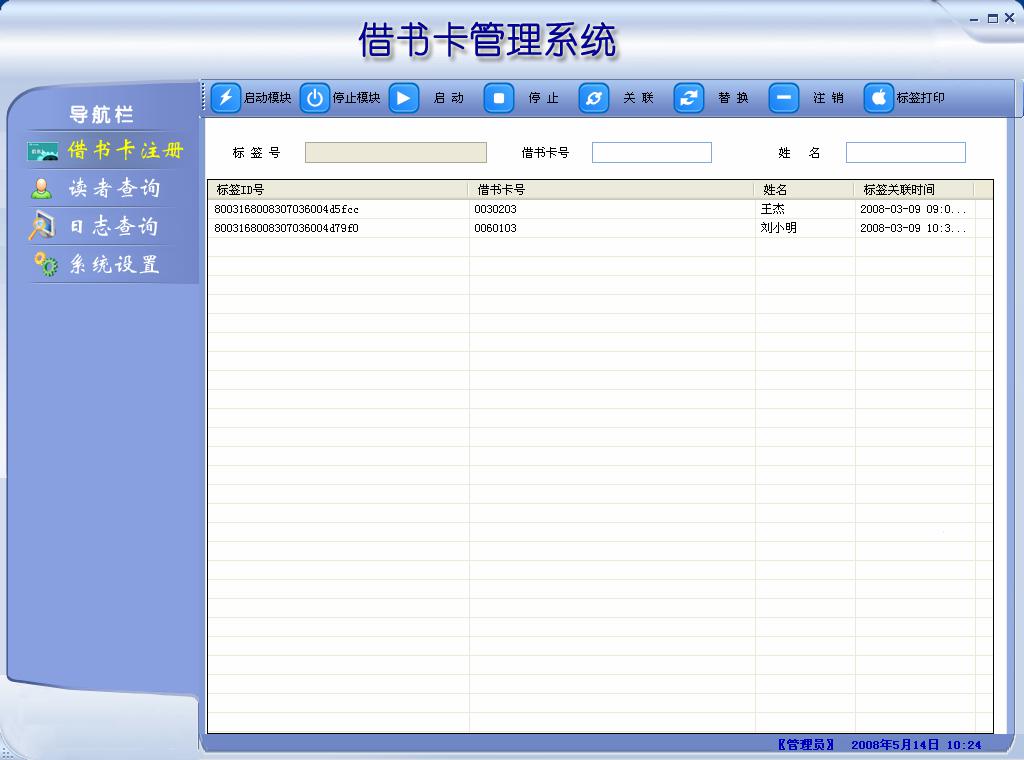Click the minus 注销 icon
Image resolution: width=1024 pixels, height=760 pixels.
point(784,98)
